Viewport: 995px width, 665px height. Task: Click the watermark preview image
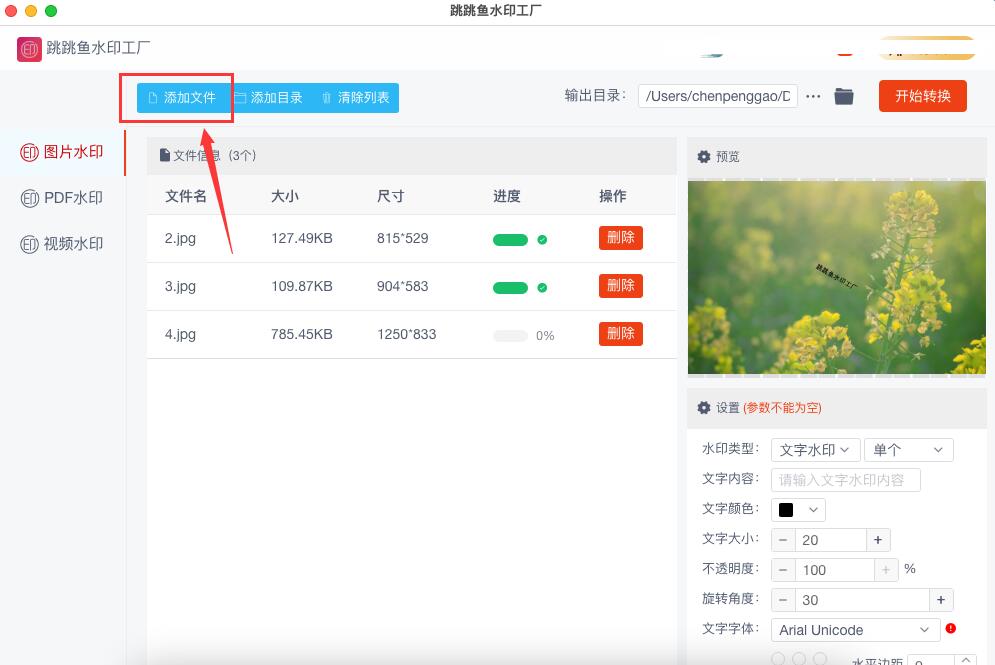836,277
